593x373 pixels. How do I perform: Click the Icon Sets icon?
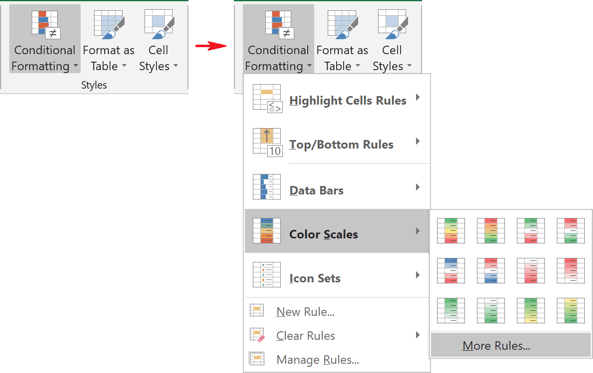coord(267,275)
